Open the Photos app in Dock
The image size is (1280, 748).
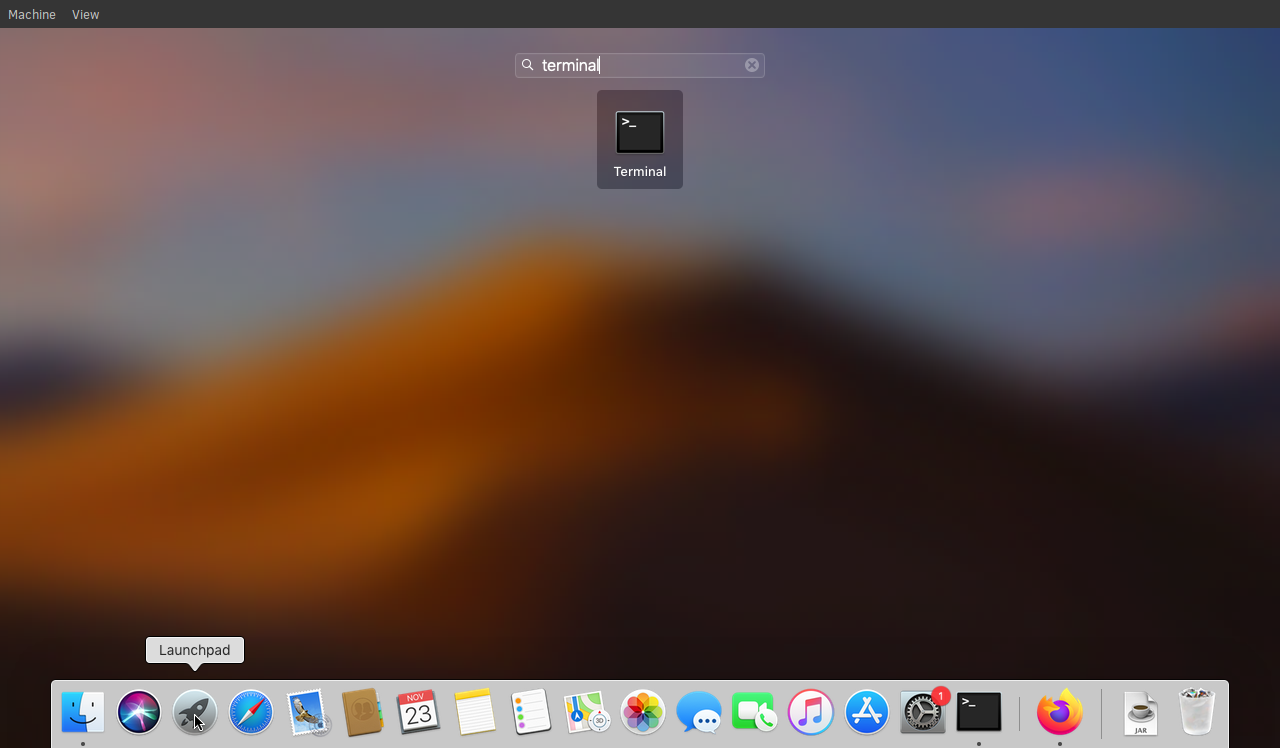click(643, 712)
